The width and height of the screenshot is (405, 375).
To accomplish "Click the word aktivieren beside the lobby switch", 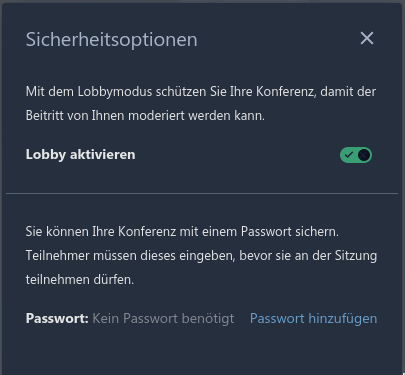I will click(103, 155).
